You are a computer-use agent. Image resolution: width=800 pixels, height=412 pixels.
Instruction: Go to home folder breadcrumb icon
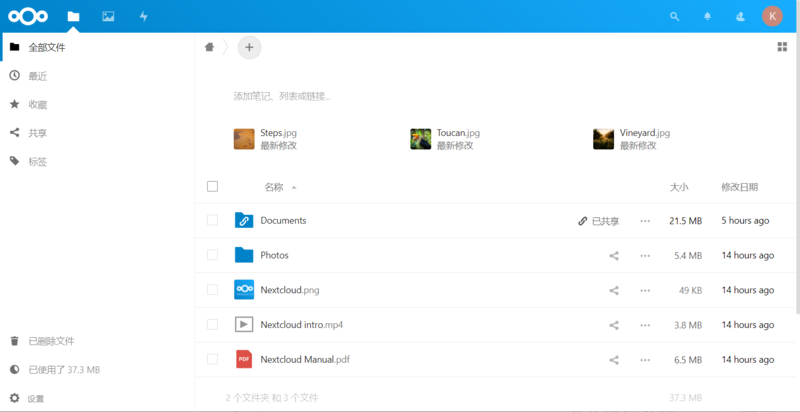click(x=209, y=47)
